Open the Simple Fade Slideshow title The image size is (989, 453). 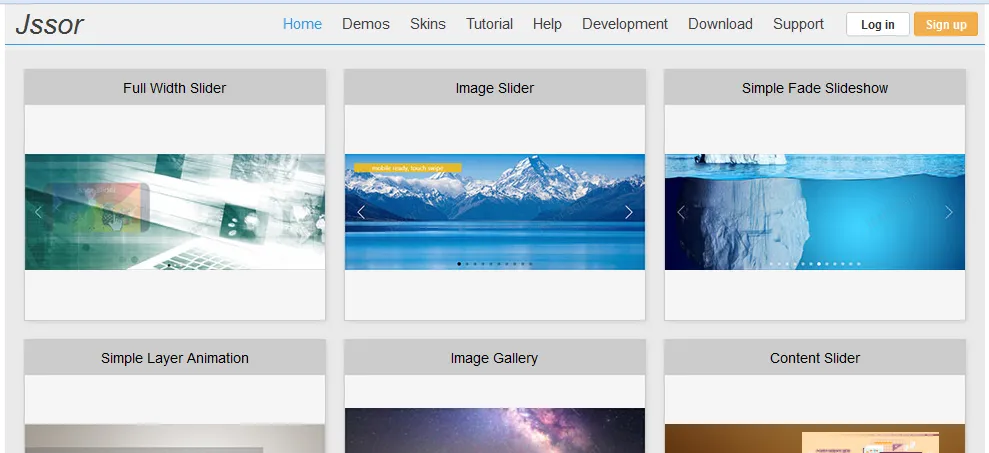tap(815, 88)
